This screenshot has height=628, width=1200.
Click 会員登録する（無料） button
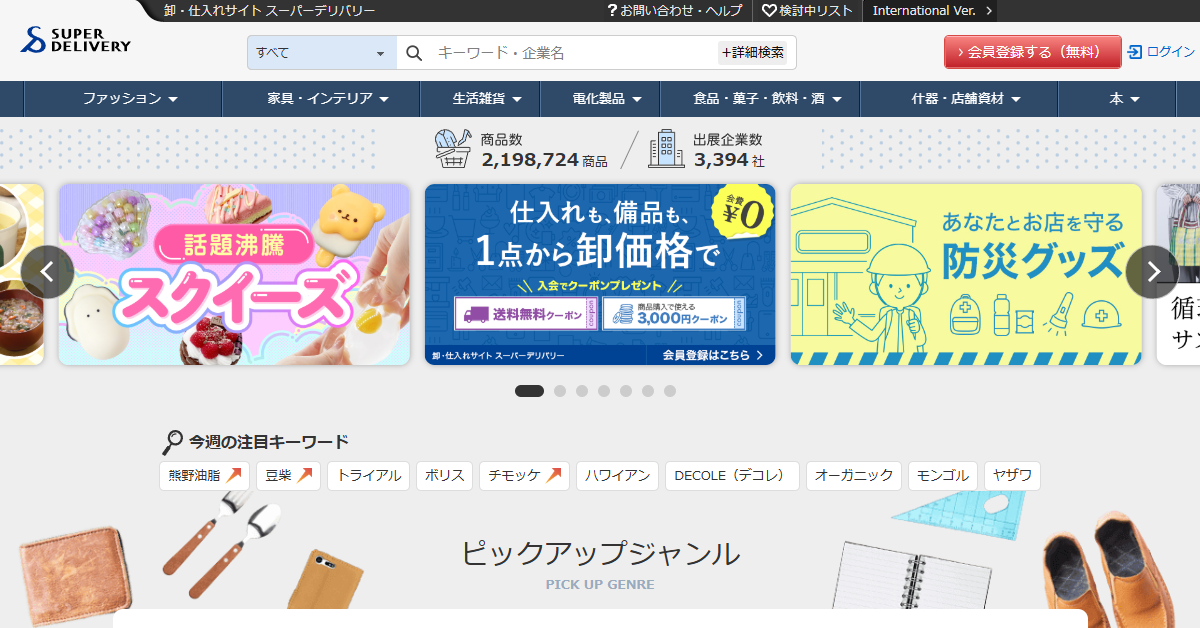[1033, 52]
